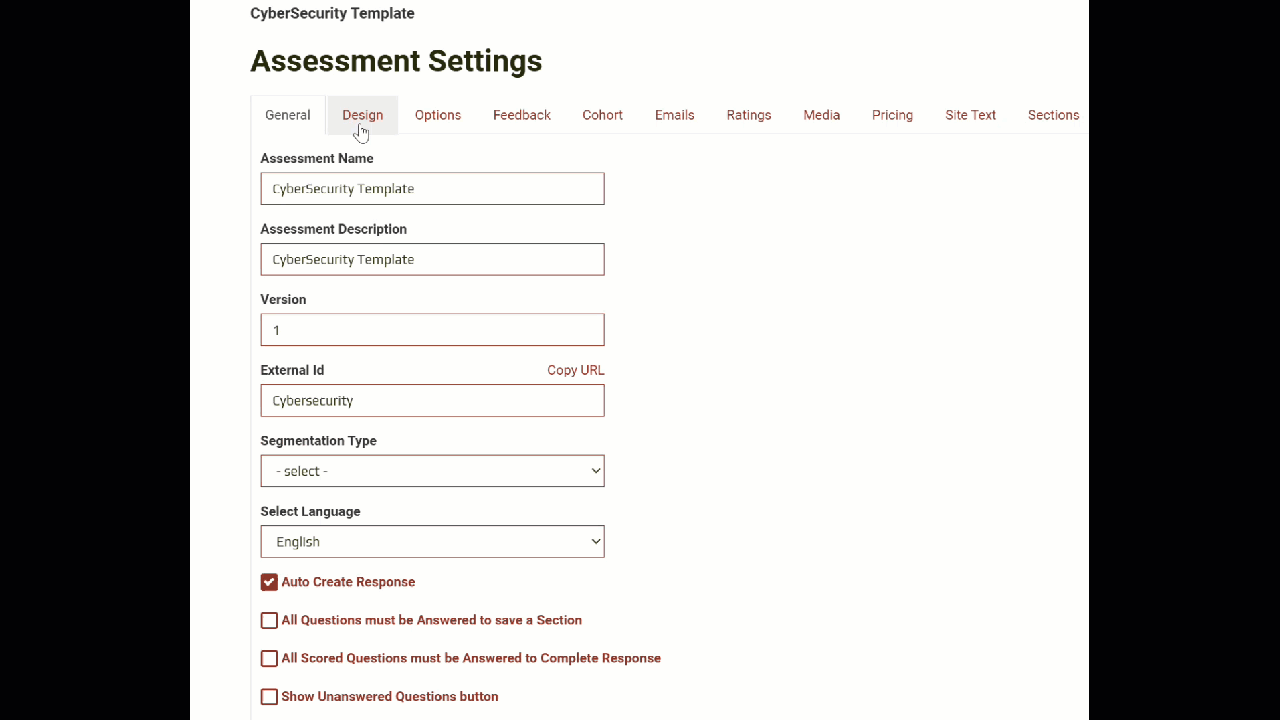Open the Select Language dropdown
1280x720 pixels.
point(432,542)
